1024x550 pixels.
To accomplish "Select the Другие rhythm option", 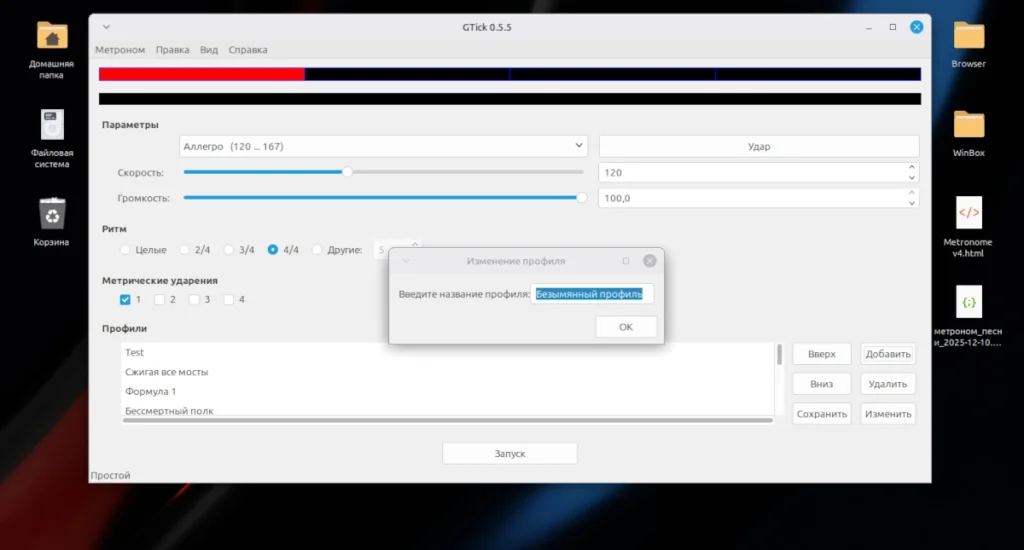I will coord(317,250).
